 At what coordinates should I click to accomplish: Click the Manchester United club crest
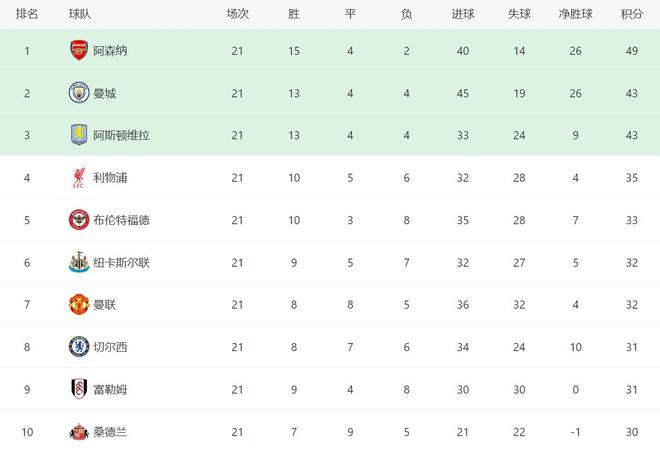[79, 305]
